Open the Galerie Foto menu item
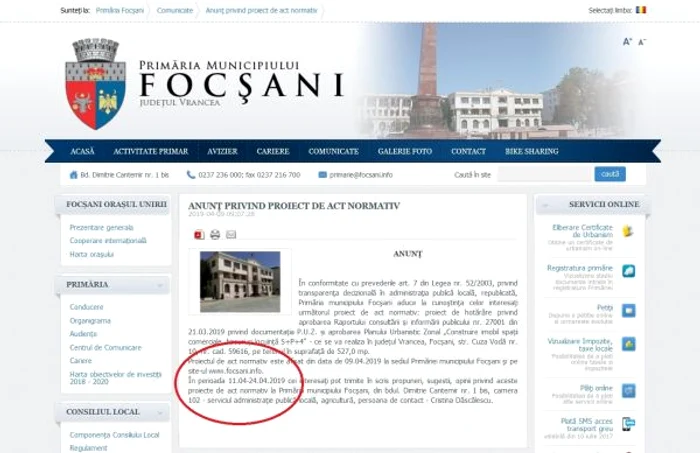Viewport: 700px width, 453px height. [x=405, y=151]
